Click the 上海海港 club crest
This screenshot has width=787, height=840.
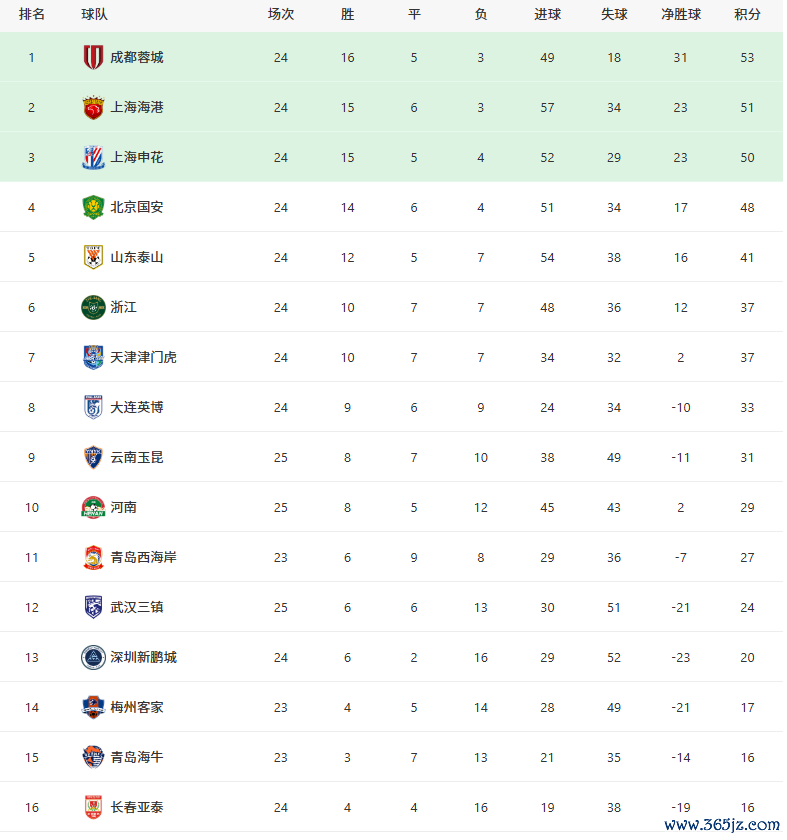tap(93, 107)
